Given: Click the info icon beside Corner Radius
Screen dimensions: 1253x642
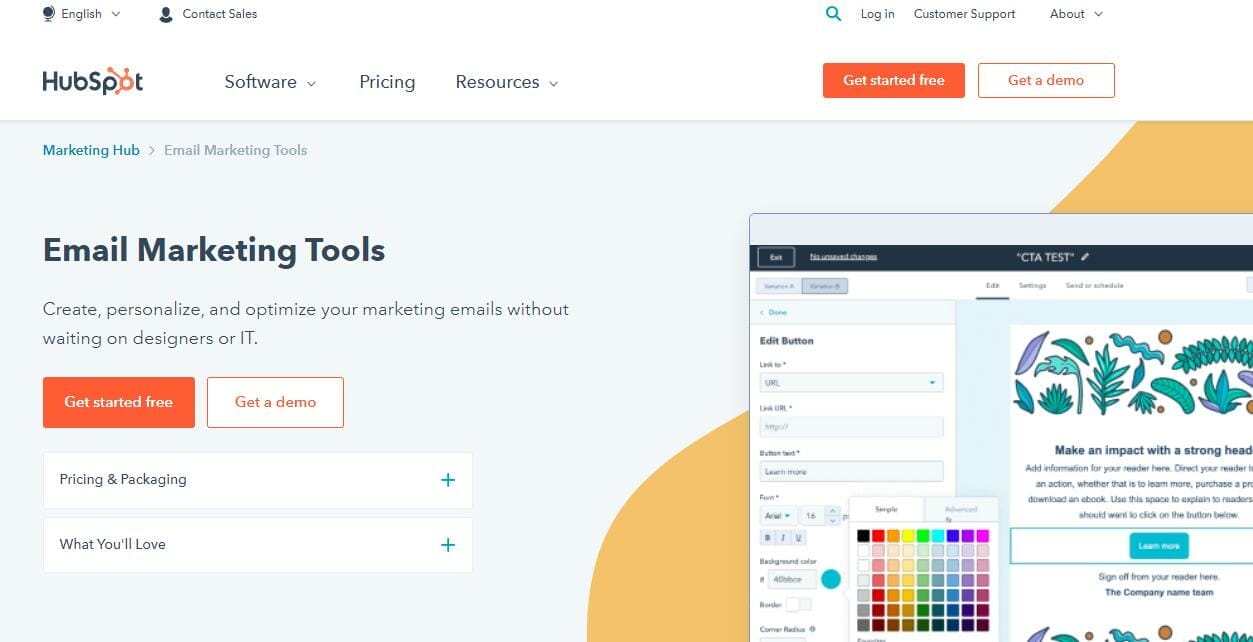Looking at the screenshot, I should click(x=811, y=629).
